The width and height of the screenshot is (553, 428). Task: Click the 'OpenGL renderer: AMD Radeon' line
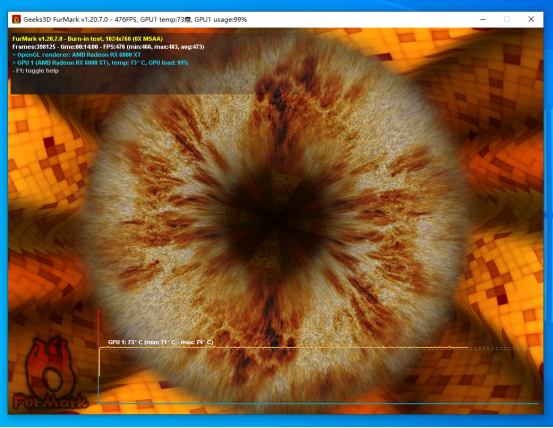coord(77,55)
